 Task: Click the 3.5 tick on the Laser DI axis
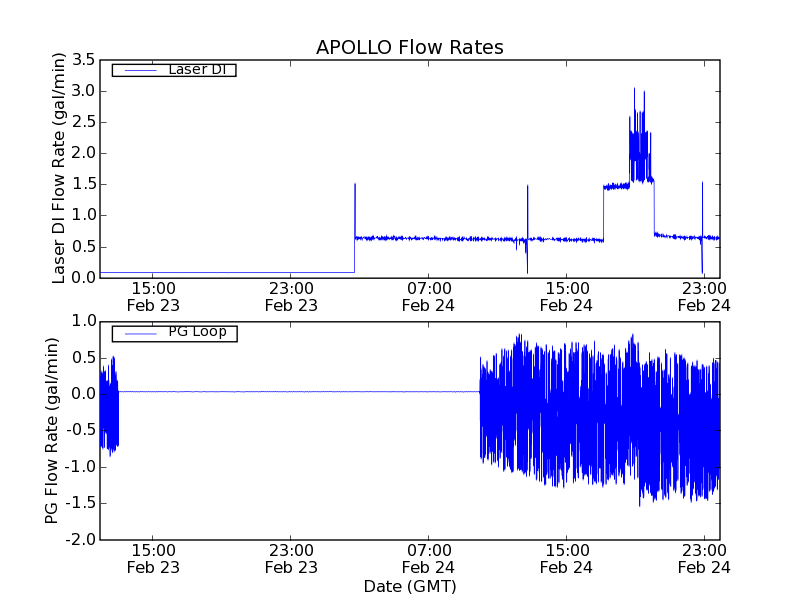(84, 60)
